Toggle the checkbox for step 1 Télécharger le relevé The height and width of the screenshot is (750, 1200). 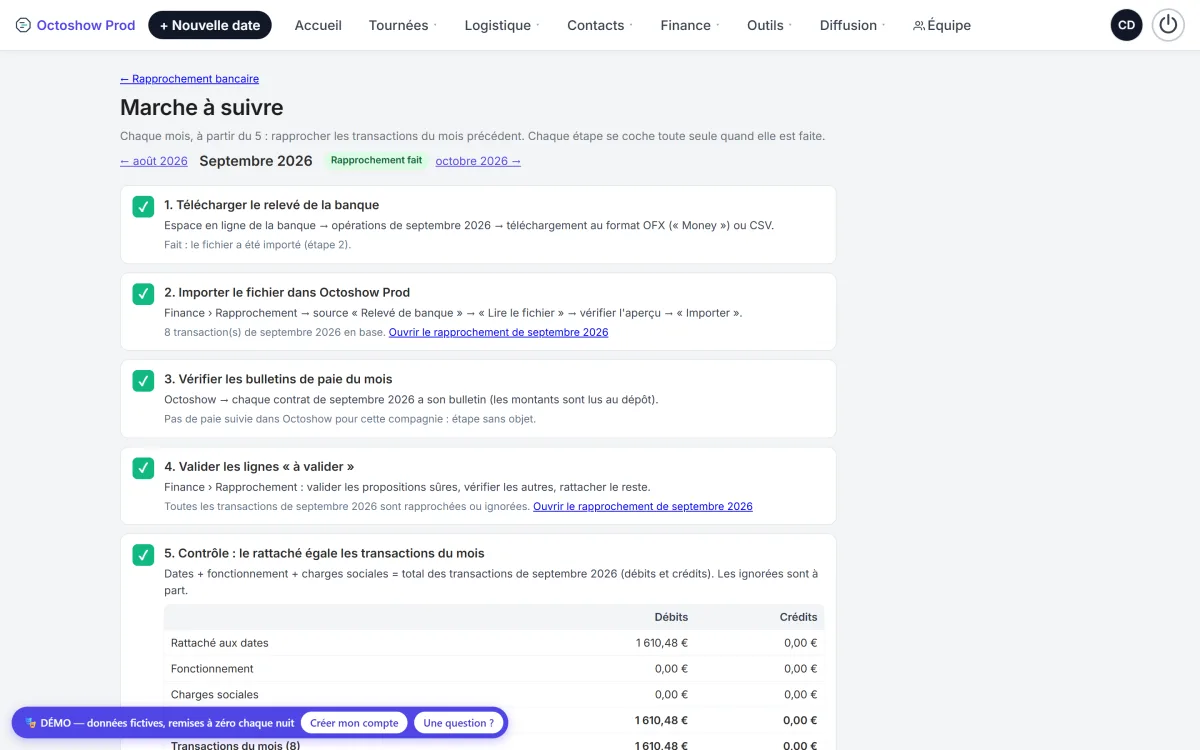[143, 207]
